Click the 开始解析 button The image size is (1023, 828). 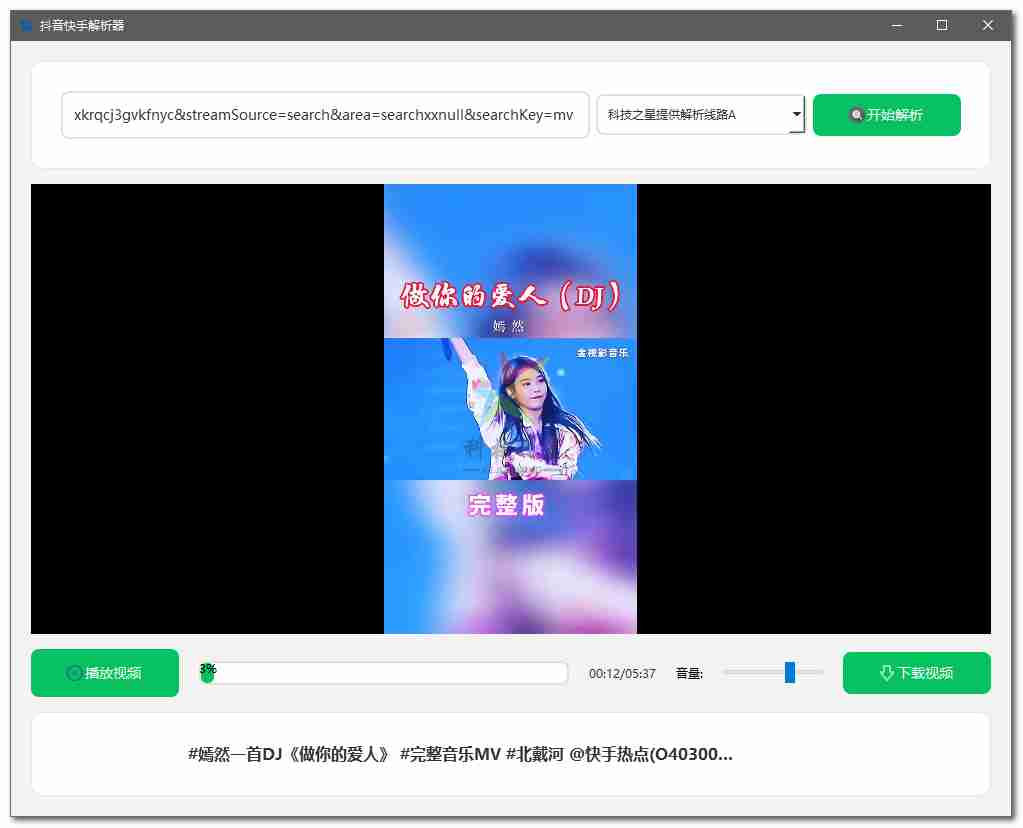tap(886, 115)
